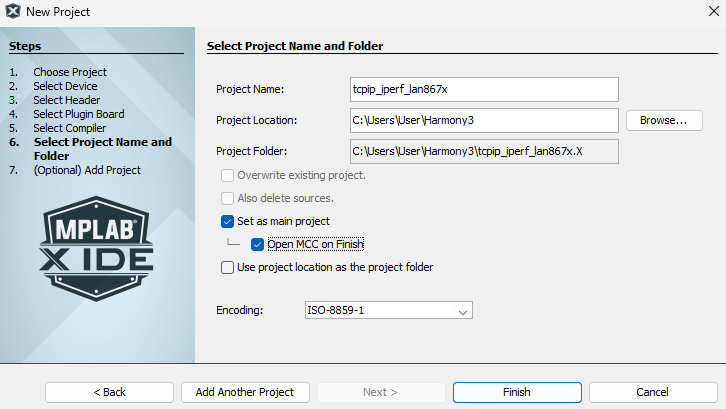Select the Choose Project step
The width and height of the screenshot is (726, 409).
pos(70,72)
